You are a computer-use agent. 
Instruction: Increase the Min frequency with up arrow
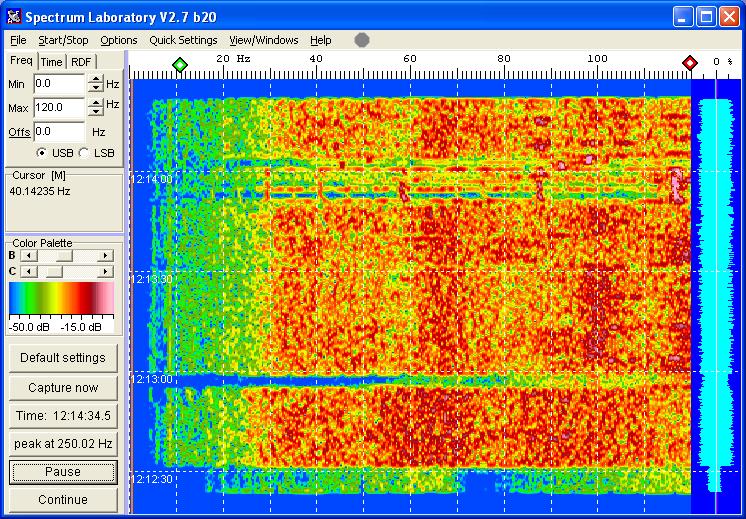pyautogui.click(x=95, y=79)
